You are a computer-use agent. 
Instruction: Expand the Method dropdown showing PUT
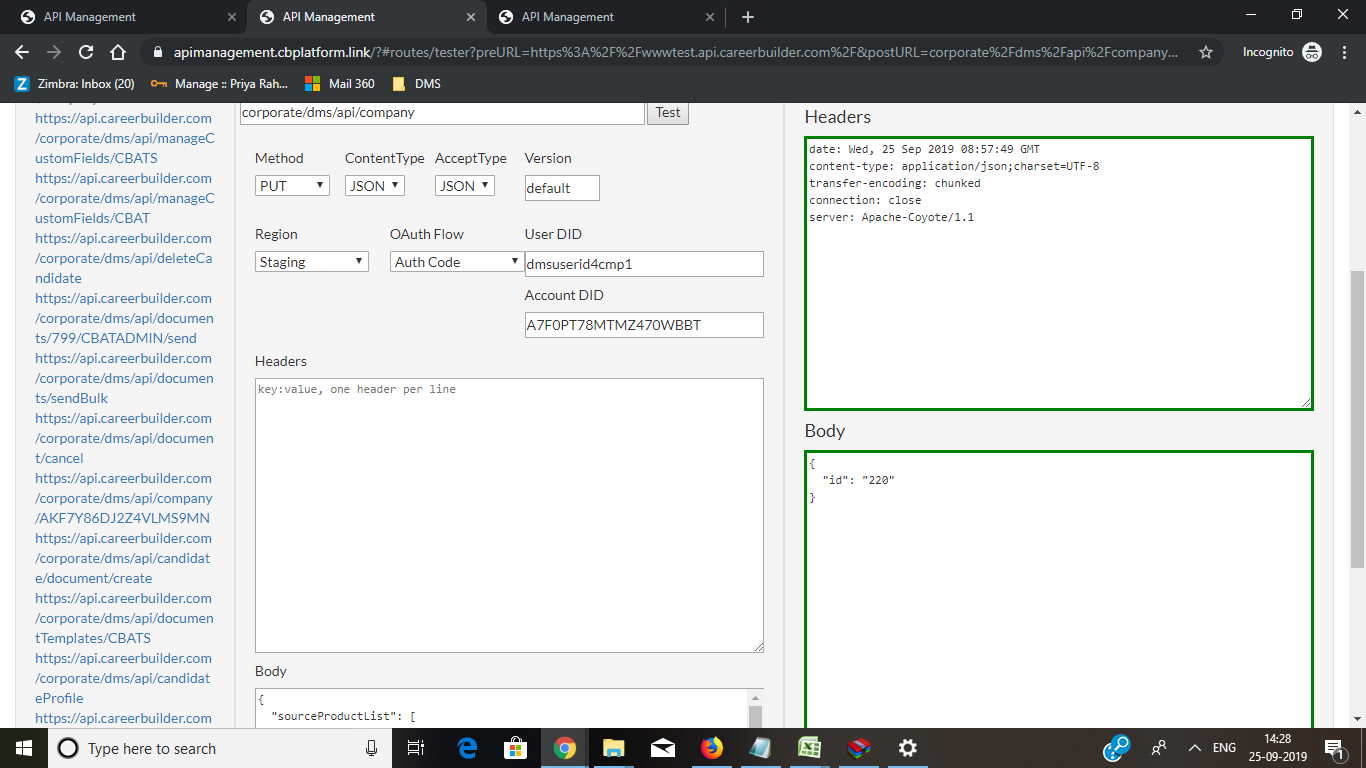pos(292,186)
